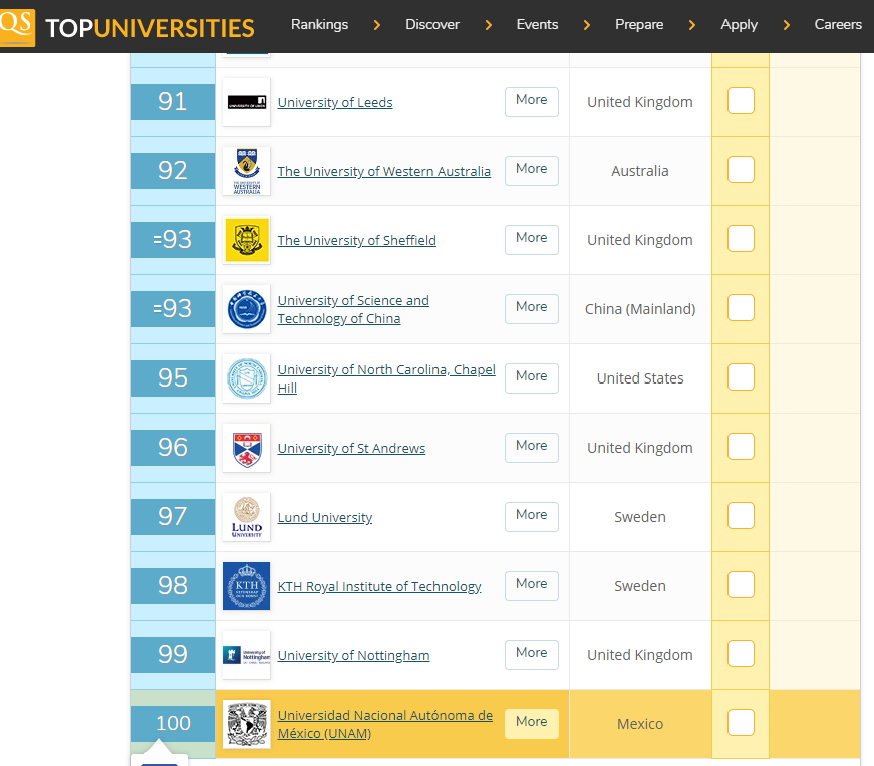Open the Apply menu
The width and height of the screenshot is (874, 766).
click(x=739, y=25)
